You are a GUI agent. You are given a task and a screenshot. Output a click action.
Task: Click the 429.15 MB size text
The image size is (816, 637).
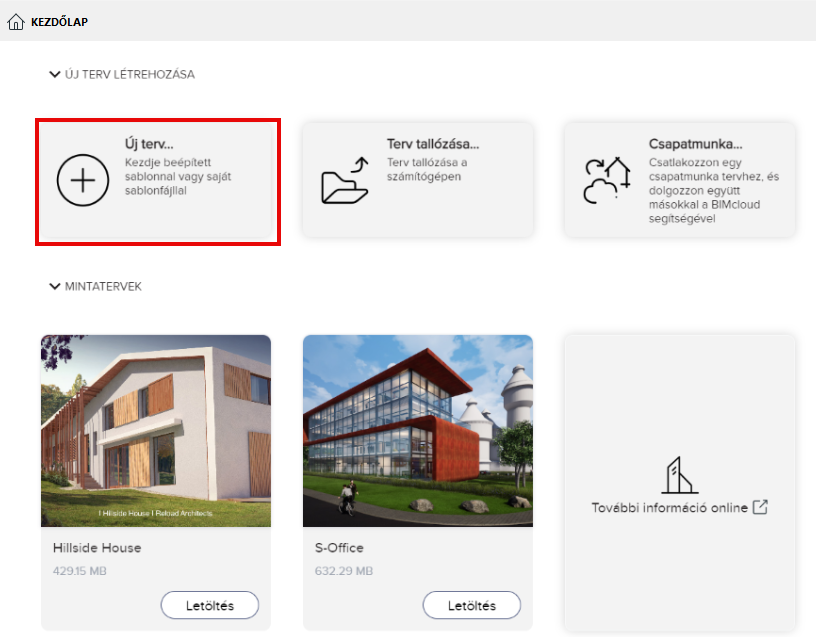[x=80, y=571]
